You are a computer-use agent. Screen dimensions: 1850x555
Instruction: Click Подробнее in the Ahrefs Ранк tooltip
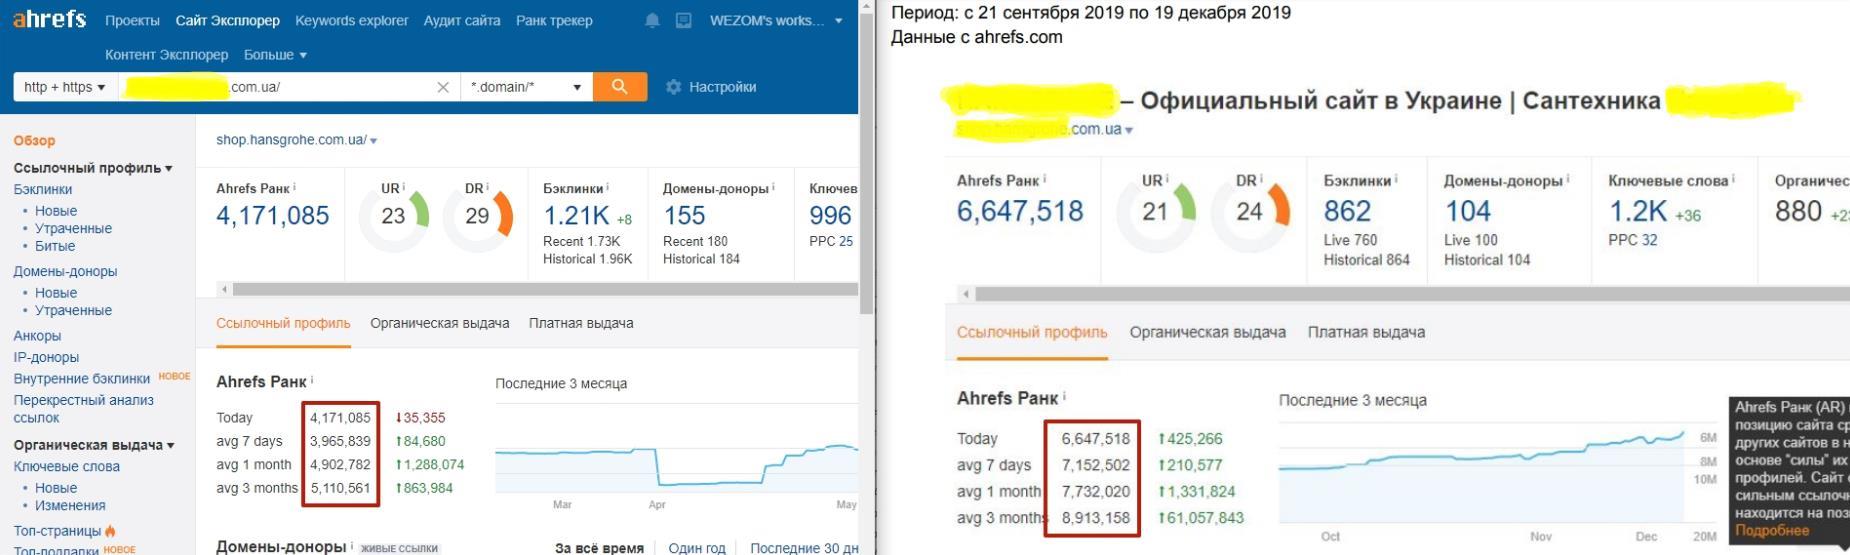tap(1772, 530)
